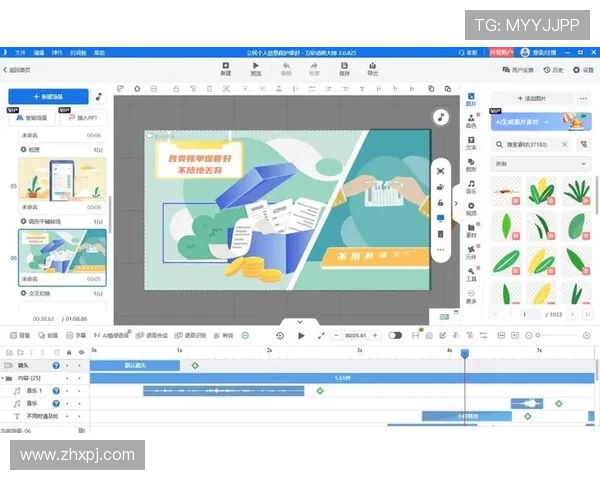
Task: Click the filter icon beside material search
Action: 585,144
